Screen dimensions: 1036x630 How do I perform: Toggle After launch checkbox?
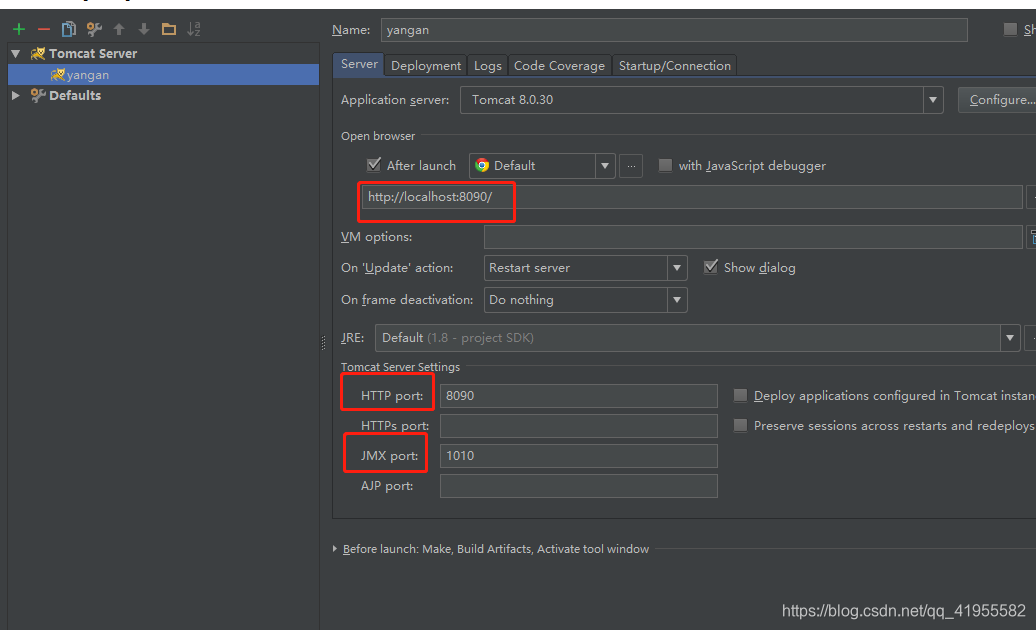click(374, 164)
